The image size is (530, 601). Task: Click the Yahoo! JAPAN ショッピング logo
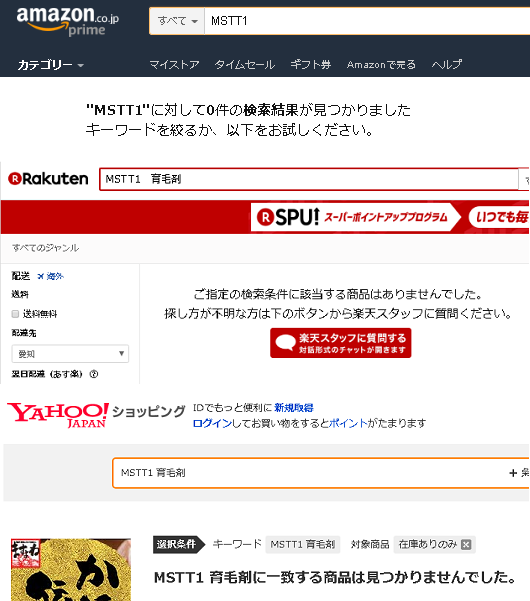(96, 415)
